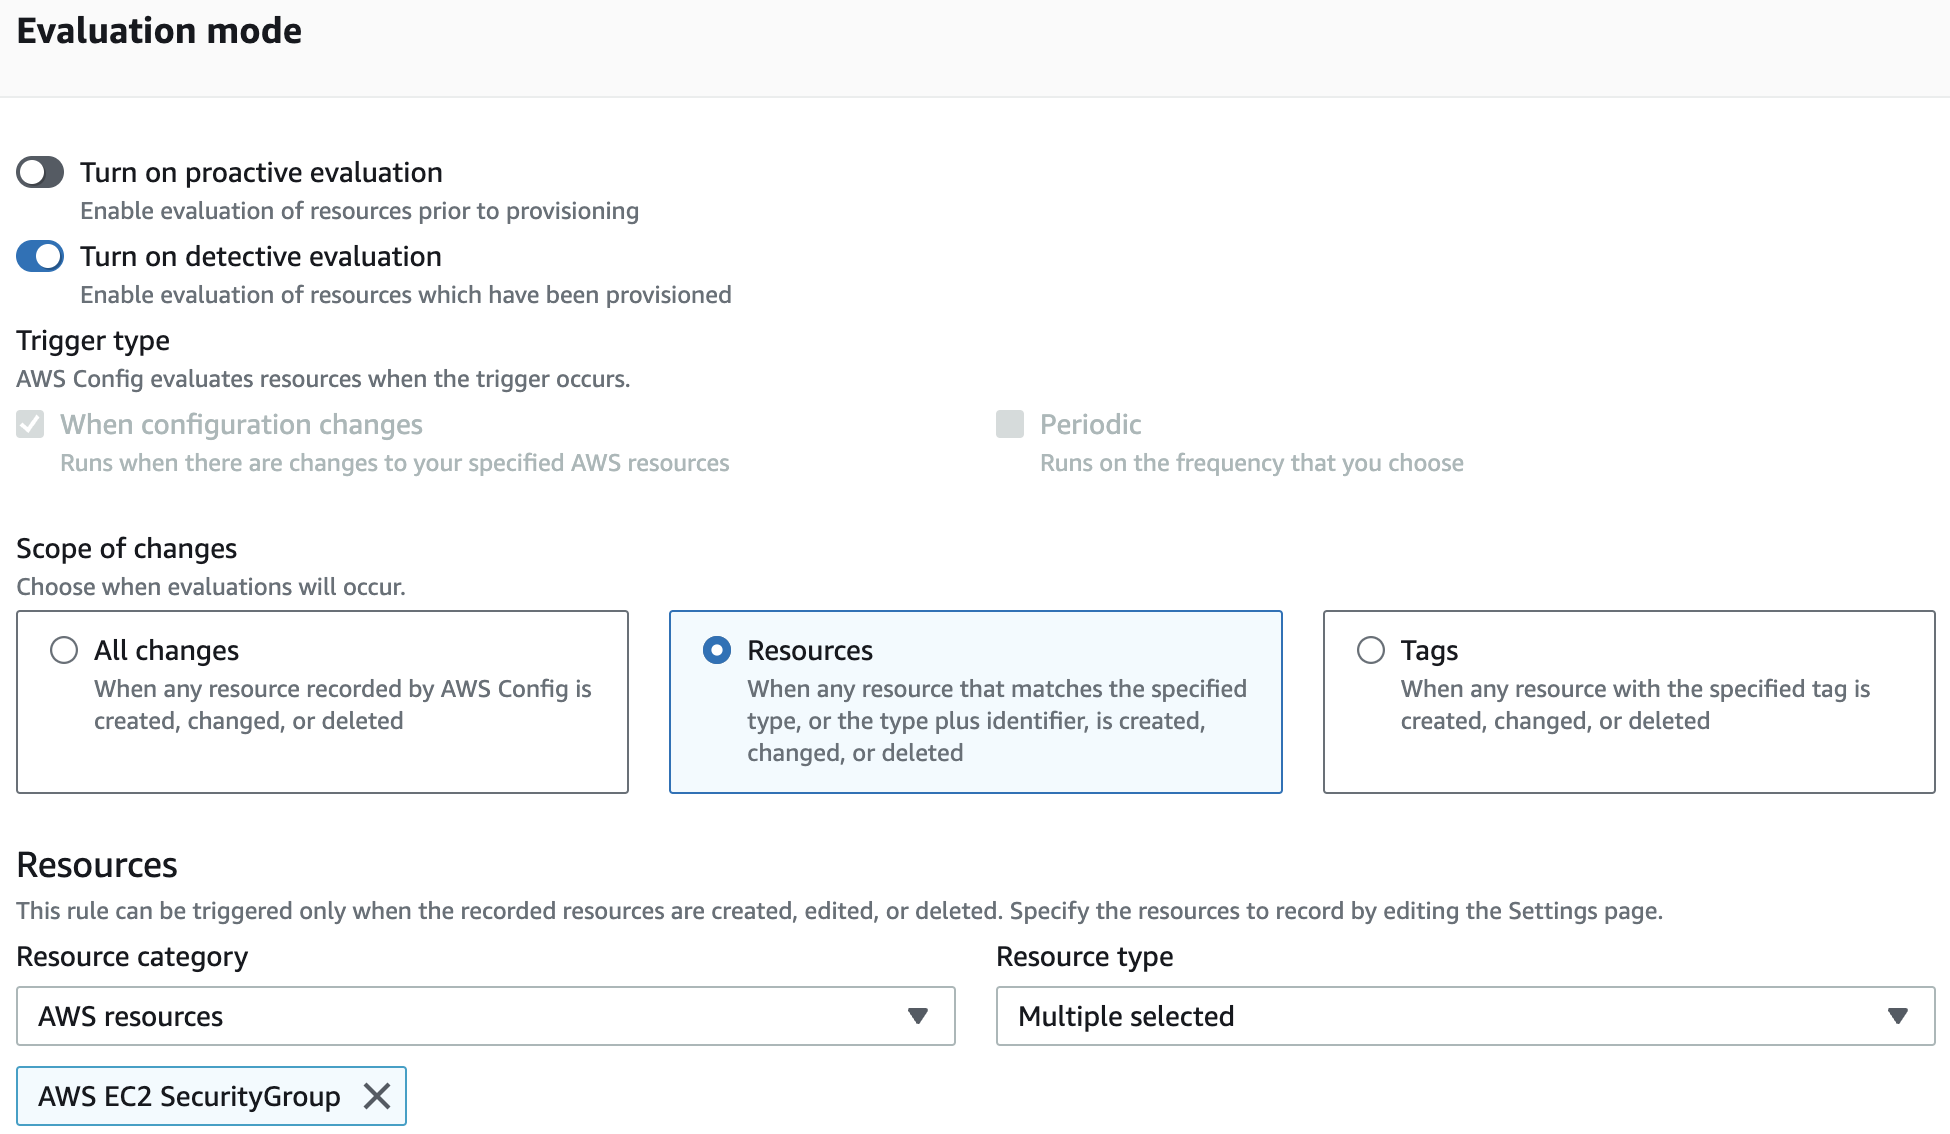The height and width of the screenshot is (1134, 1950).
Task: Disable detective evaluation
Action: point(40,256)
